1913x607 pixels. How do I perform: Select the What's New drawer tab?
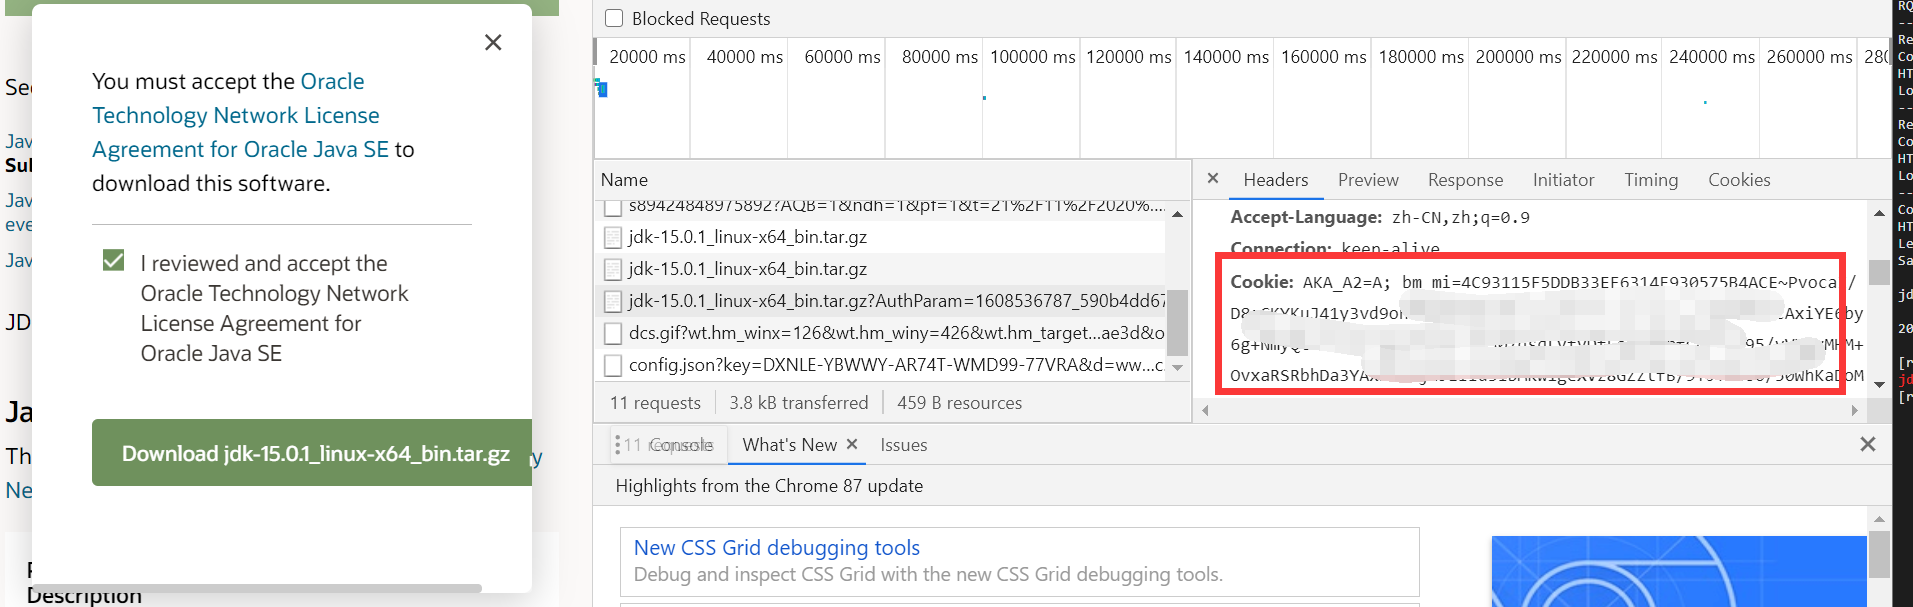click(789, 445)
